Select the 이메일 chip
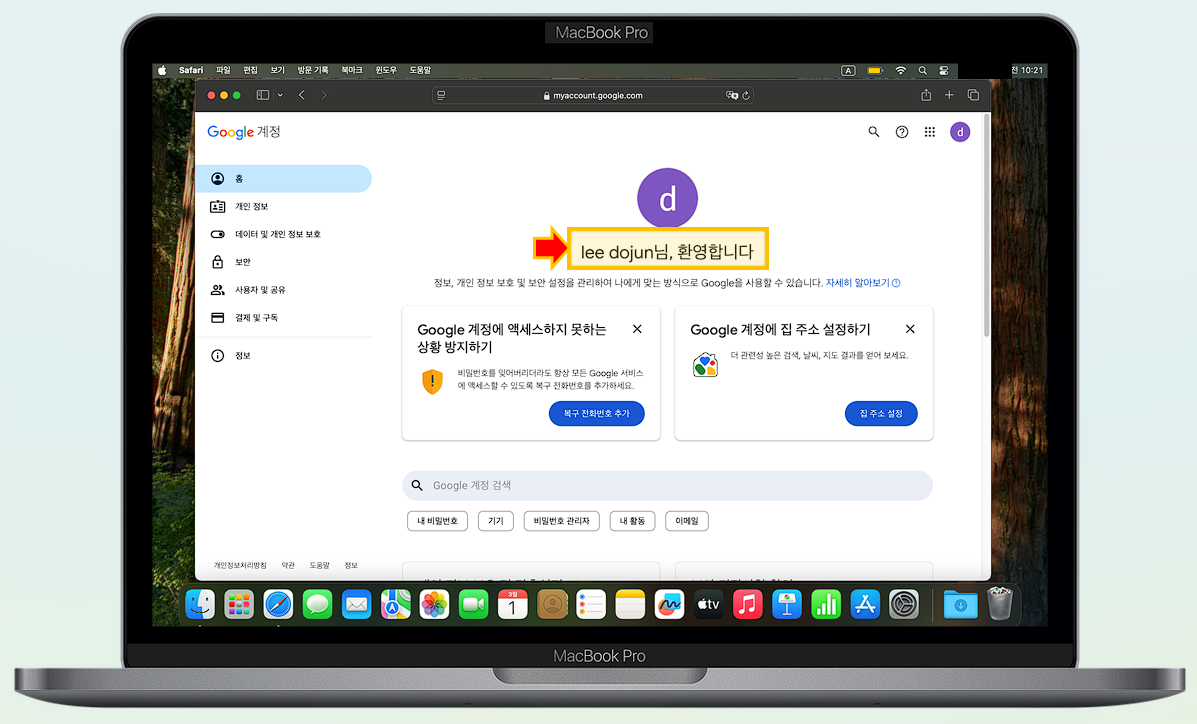 pos(686,521)
